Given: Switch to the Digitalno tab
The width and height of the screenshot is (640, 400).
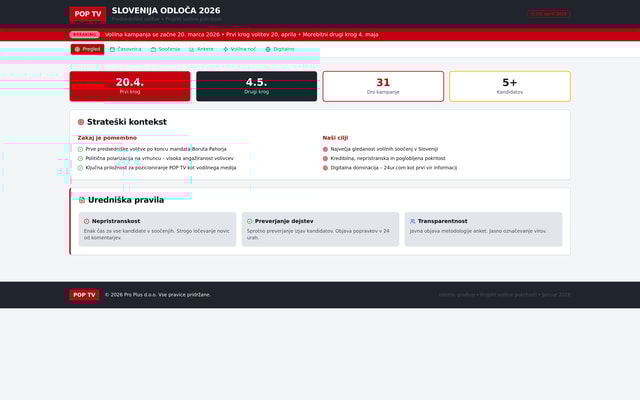Looking at the screenshot, I should (280, 49).
